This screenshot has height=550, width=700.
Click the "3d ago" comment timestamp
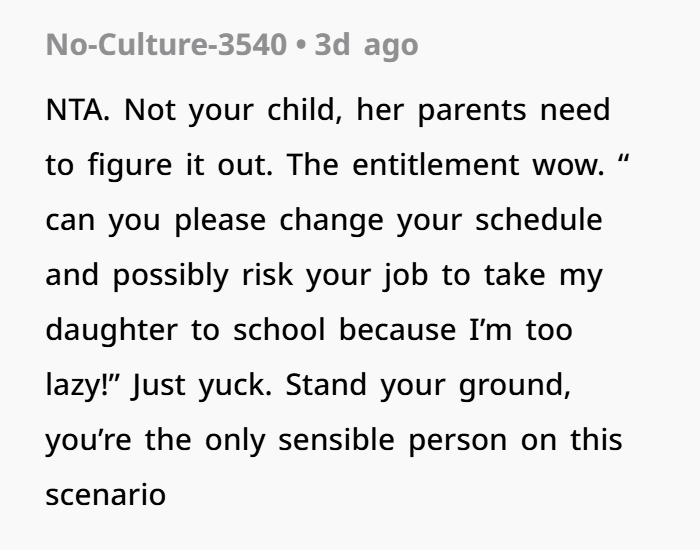366,46
